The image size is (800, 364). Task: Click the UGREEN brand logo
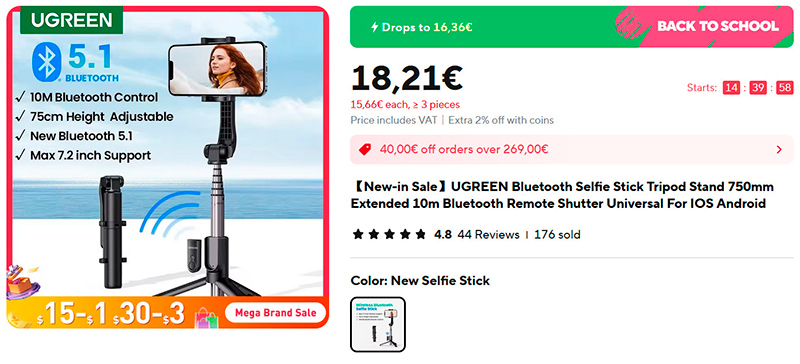(x=71, y=20)
